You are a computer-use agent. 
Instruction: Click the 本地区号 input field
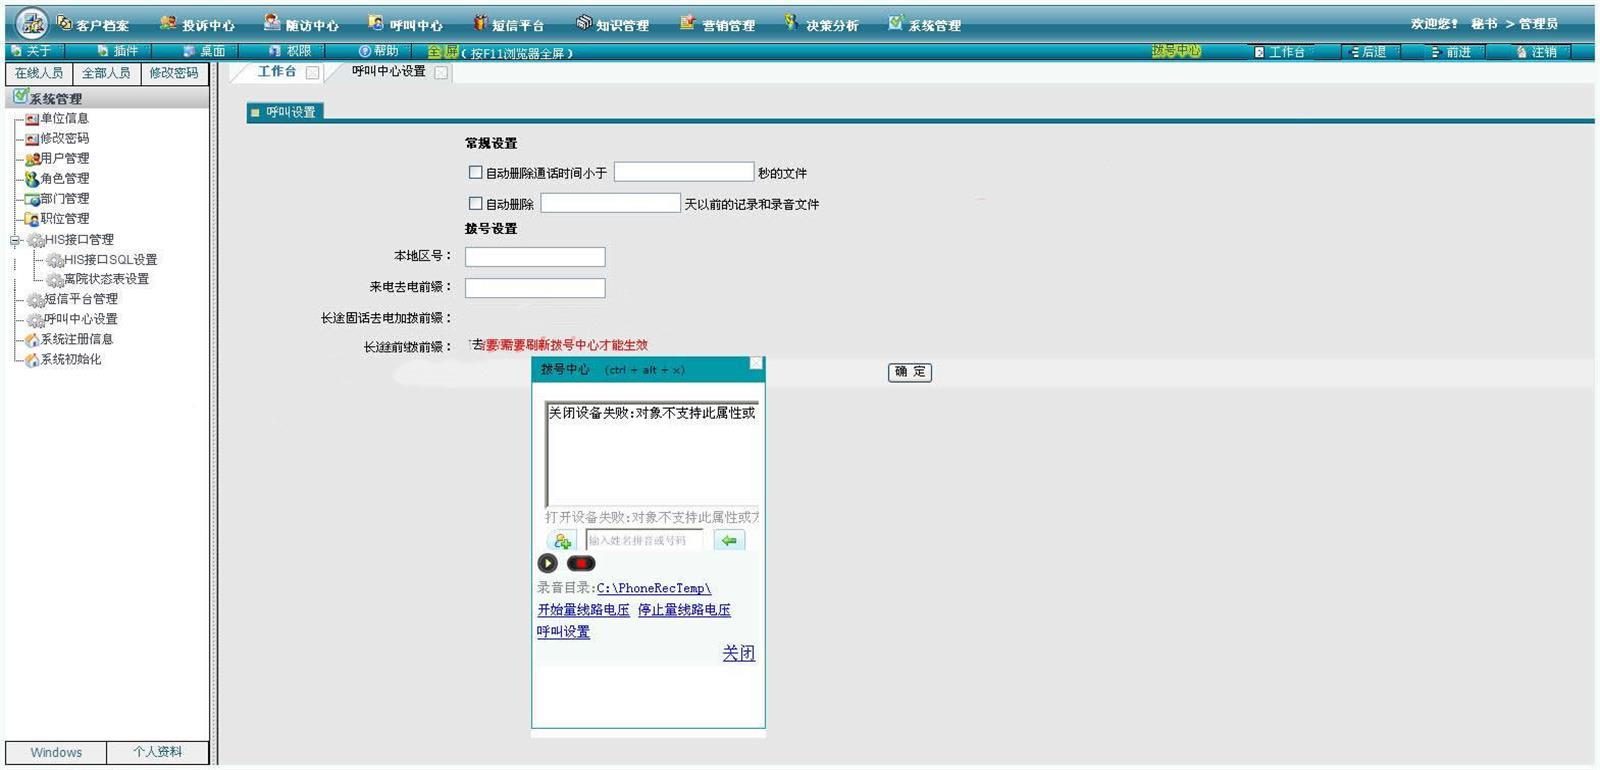535,257
